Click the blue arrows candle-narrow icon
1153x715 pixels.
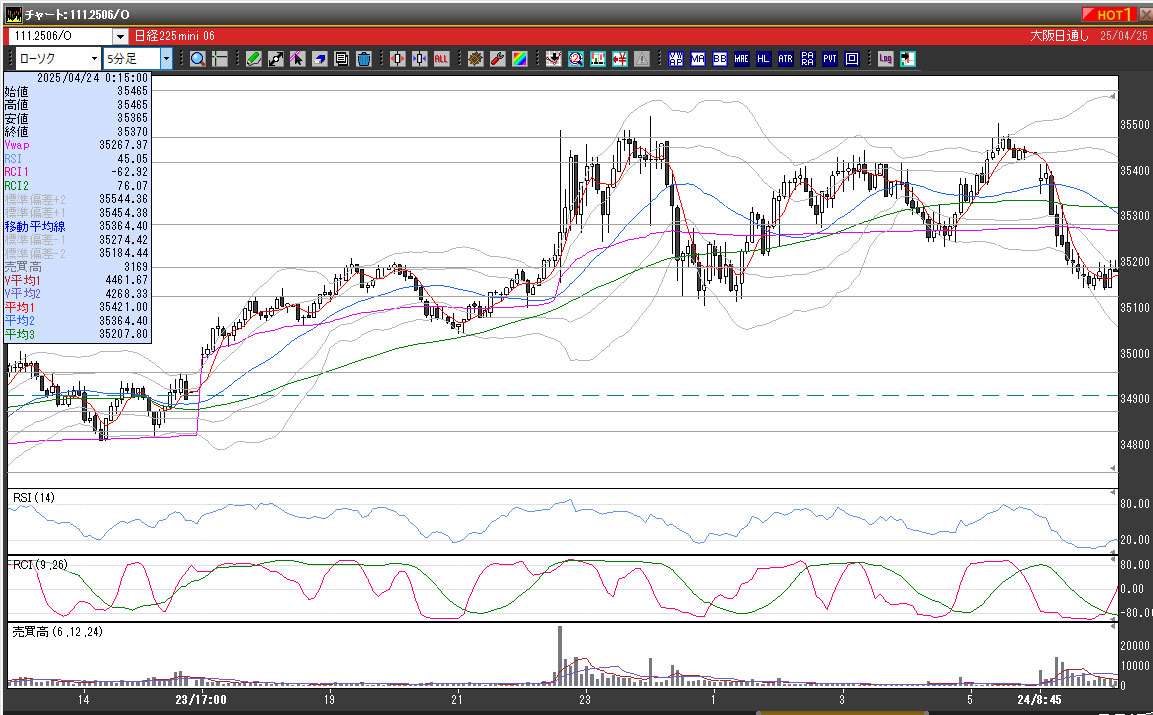(x=420, y=59)
